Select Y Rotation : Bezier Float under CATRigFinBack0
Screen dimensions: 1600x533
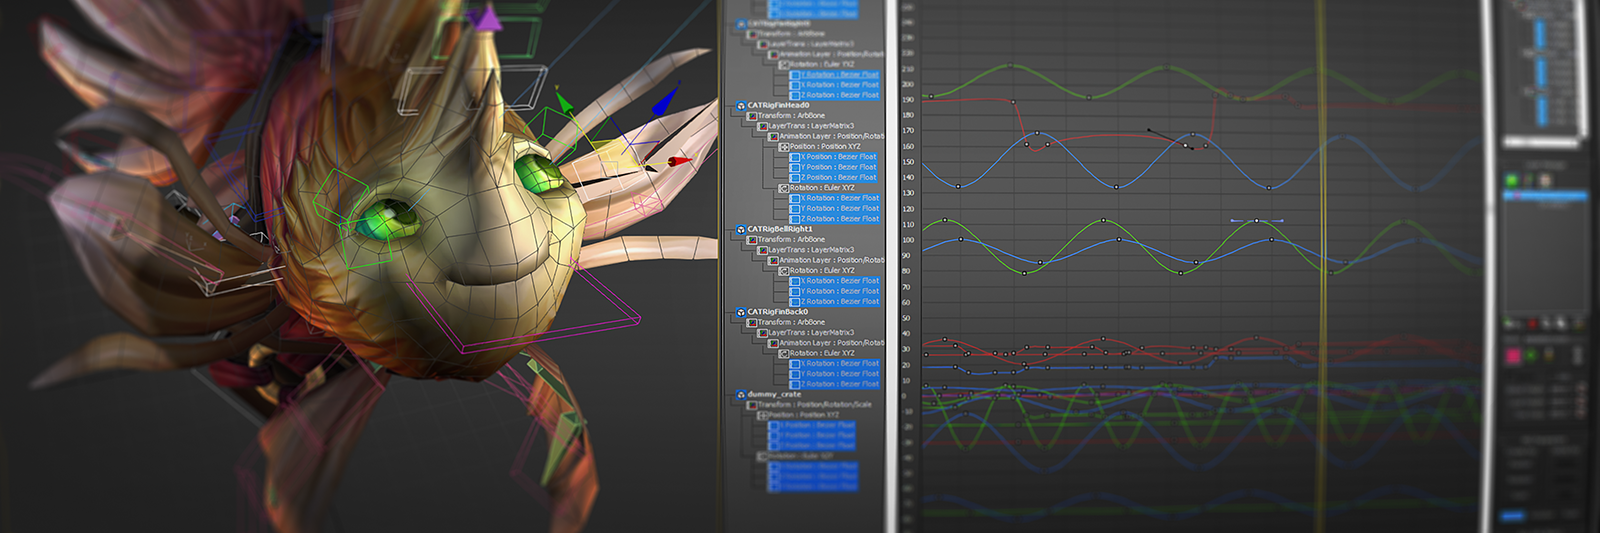click(835, 374)
